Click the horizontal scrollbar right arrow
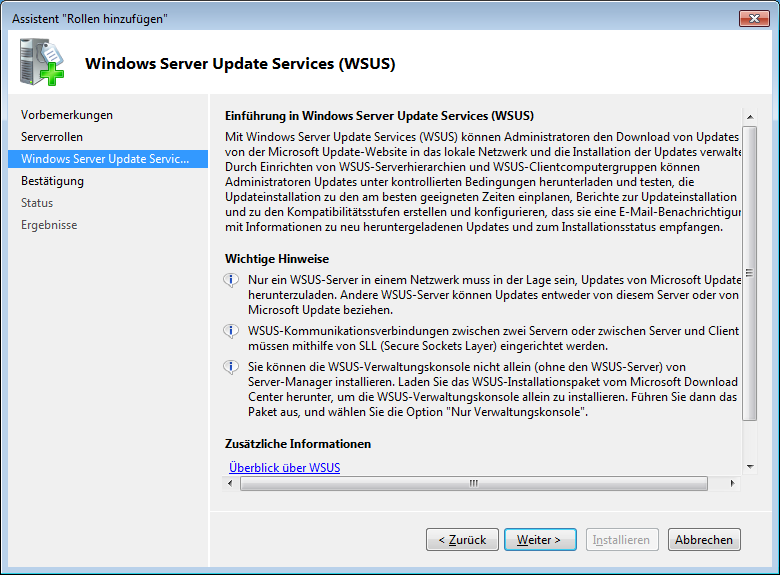Screen dimensions: 780x575 click(733, 483)
